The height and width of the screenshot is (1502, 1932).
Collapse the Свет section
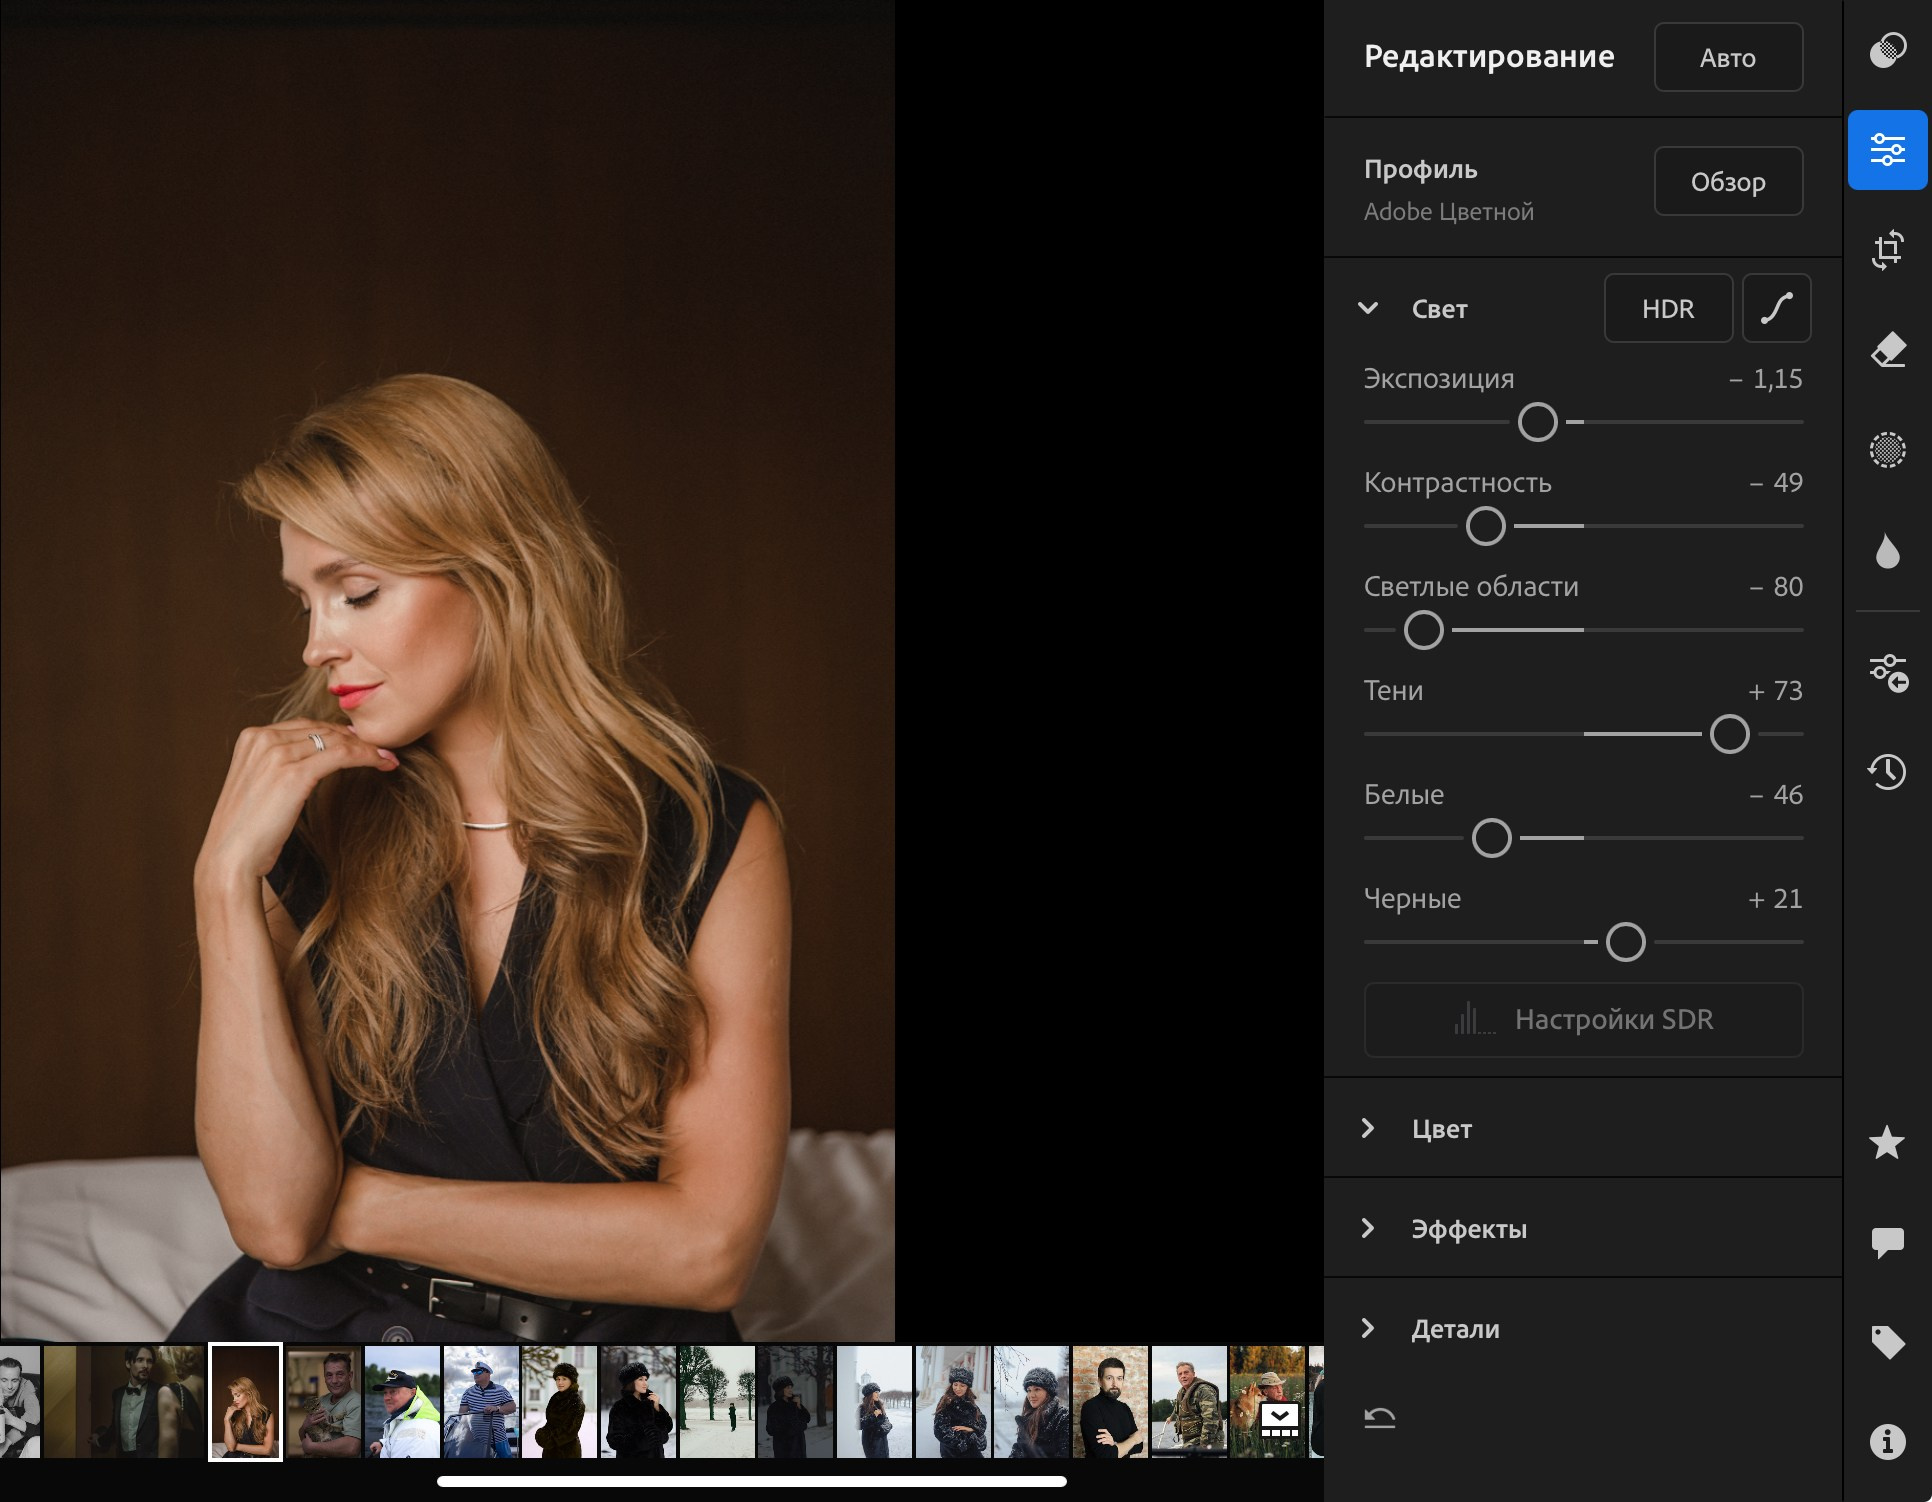click(1368, 309)
